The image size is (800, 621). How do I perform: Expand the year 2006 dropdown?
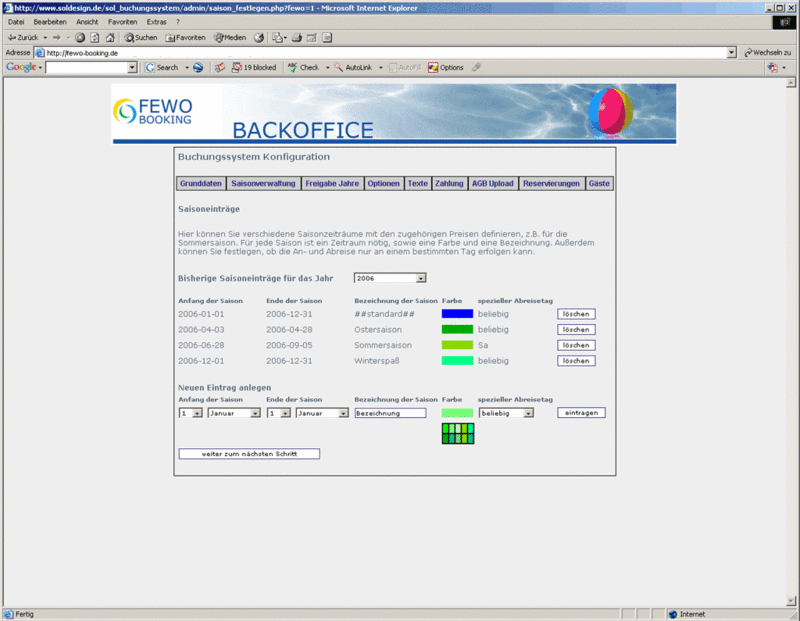click(421, 278)
